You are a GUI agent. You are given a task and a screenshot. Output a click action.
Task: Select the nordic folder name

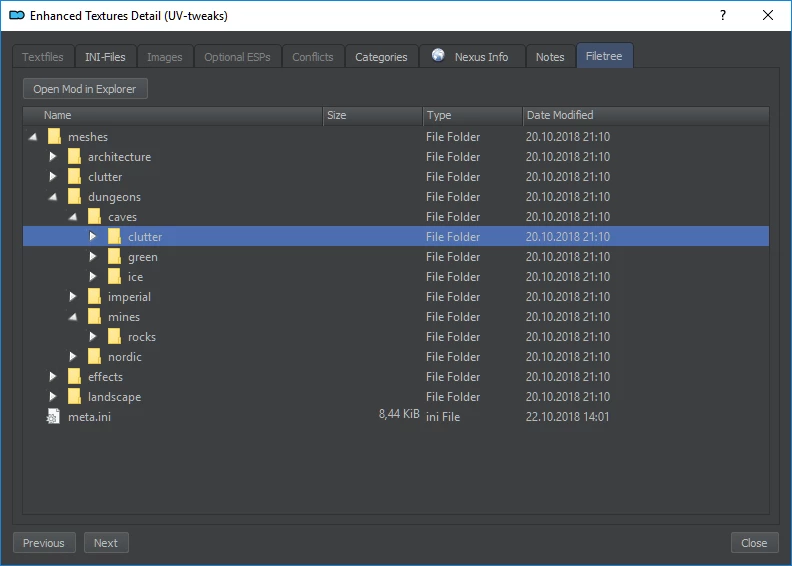click(125, 356)
